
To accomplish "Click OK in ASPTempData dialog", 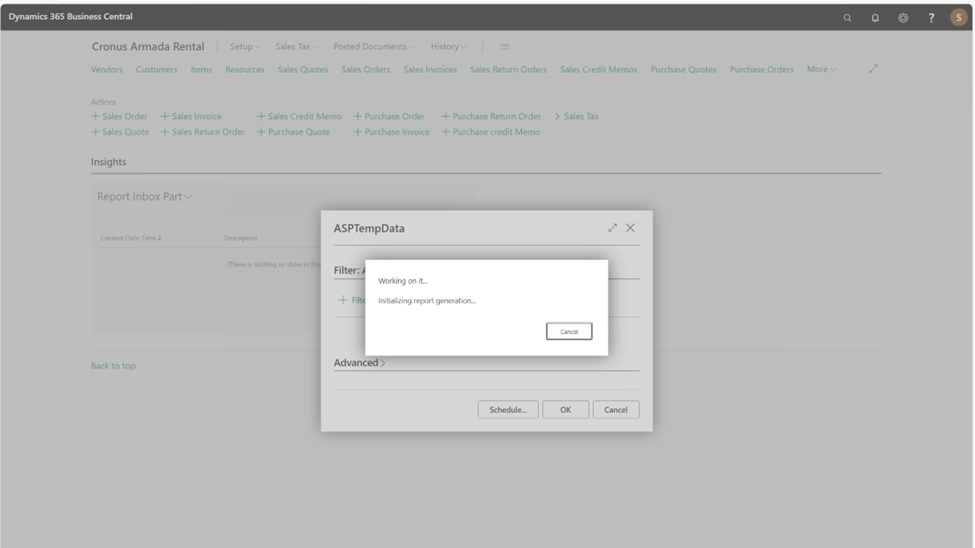I will pos(565,410).
